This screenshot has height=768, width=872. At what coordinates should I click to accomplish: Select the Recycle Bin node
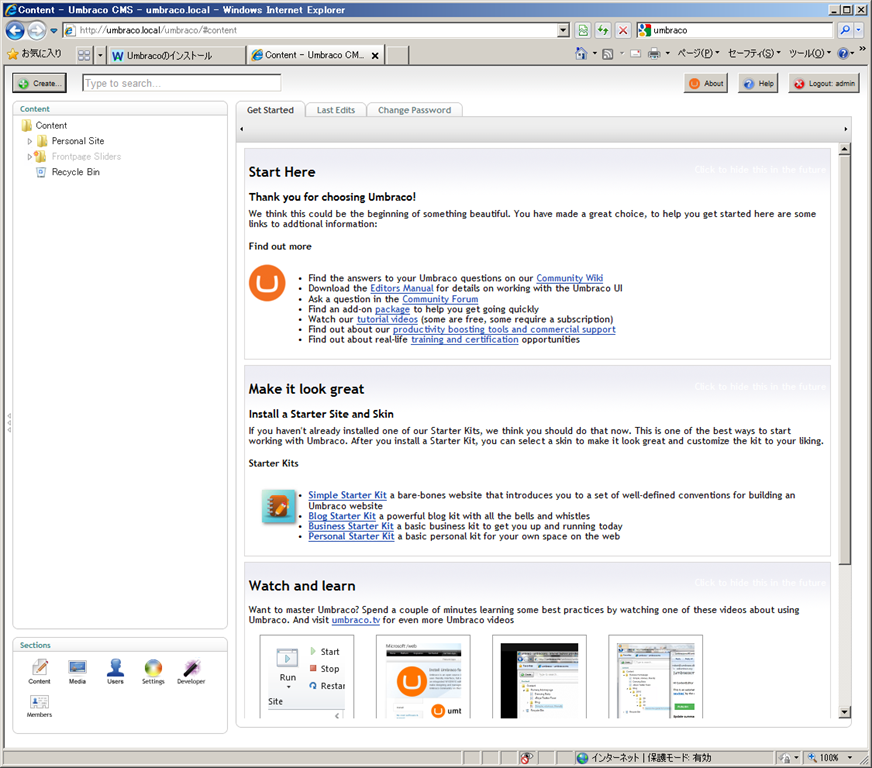[x=76, y=172]
